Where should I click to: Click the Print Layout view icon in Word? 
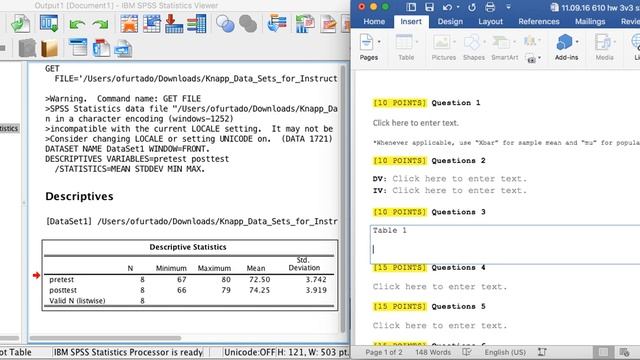[x=603, y=352]
